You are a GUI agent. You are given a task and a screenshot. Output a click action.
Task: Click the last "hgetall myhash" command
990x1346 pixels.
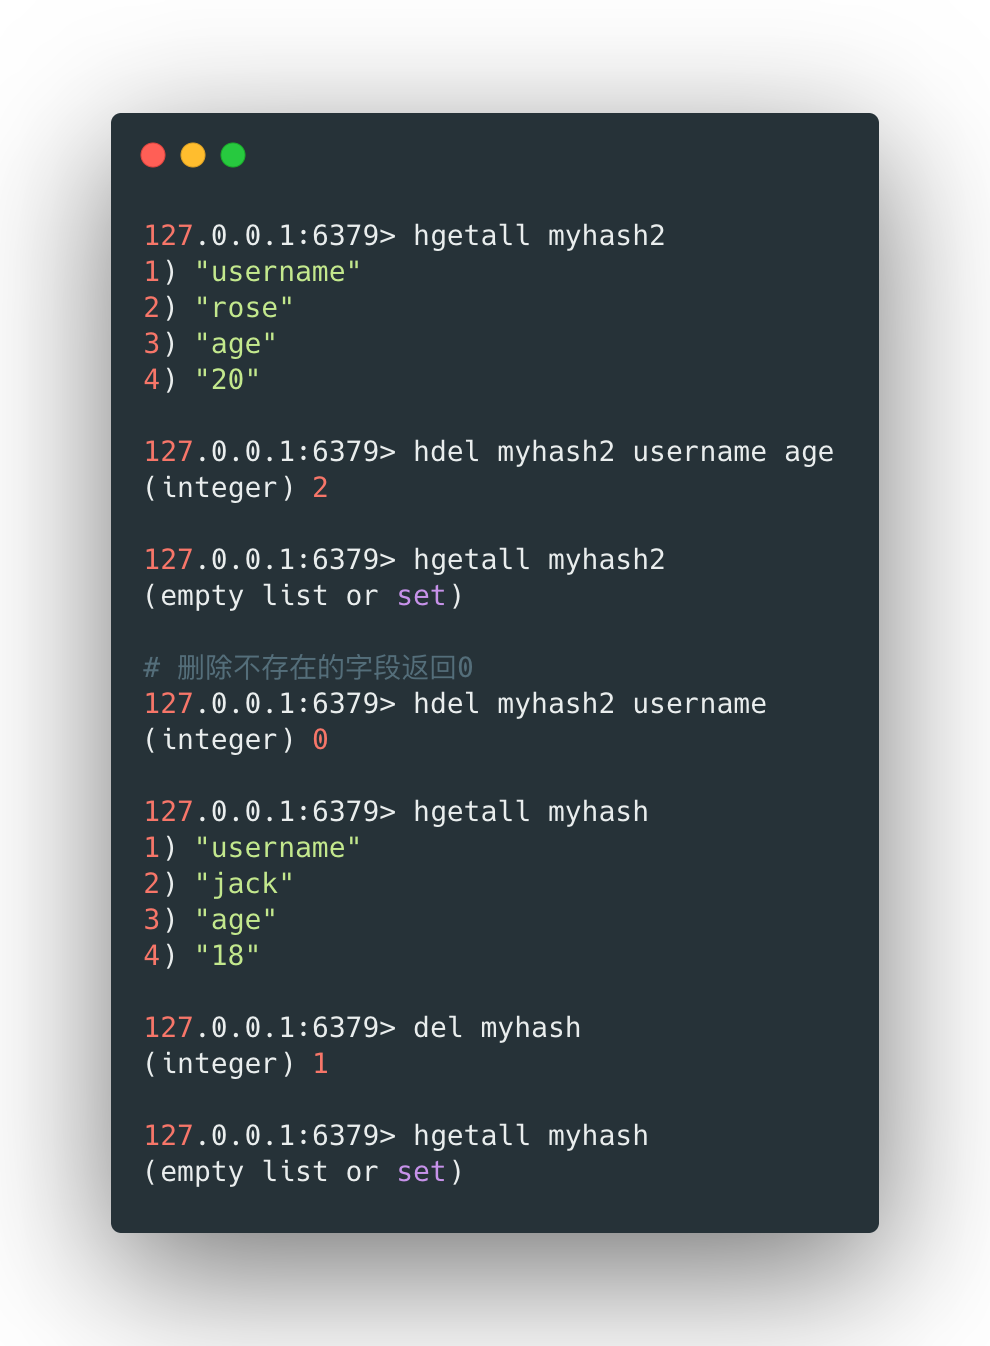530,1136
